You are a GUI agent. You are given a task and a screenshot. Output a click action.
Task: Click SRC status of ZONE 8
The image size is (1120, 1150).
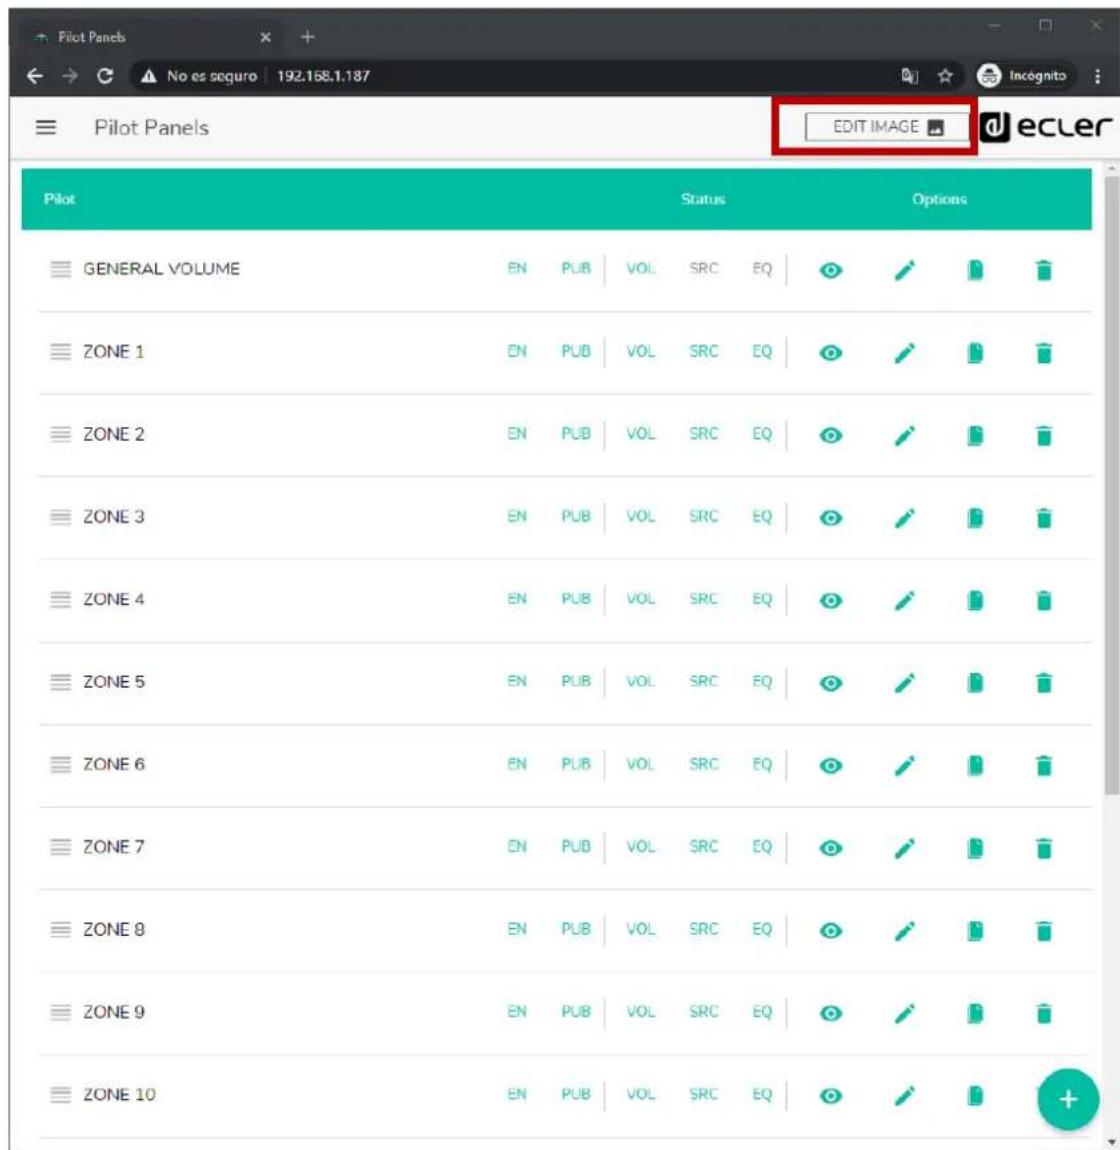[x=703, y=929]
